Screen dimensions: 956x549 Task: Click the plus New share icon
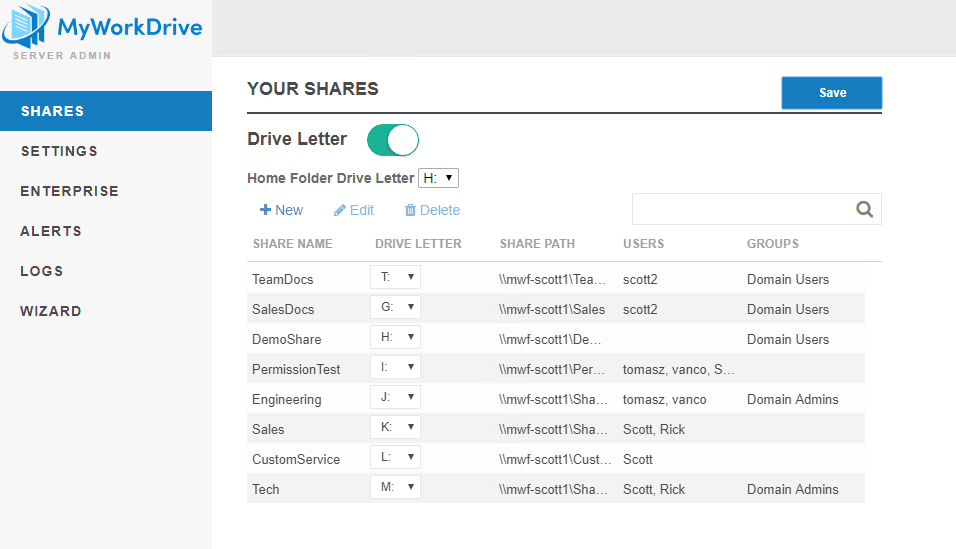pyautogui.click(x=265, y=210)
